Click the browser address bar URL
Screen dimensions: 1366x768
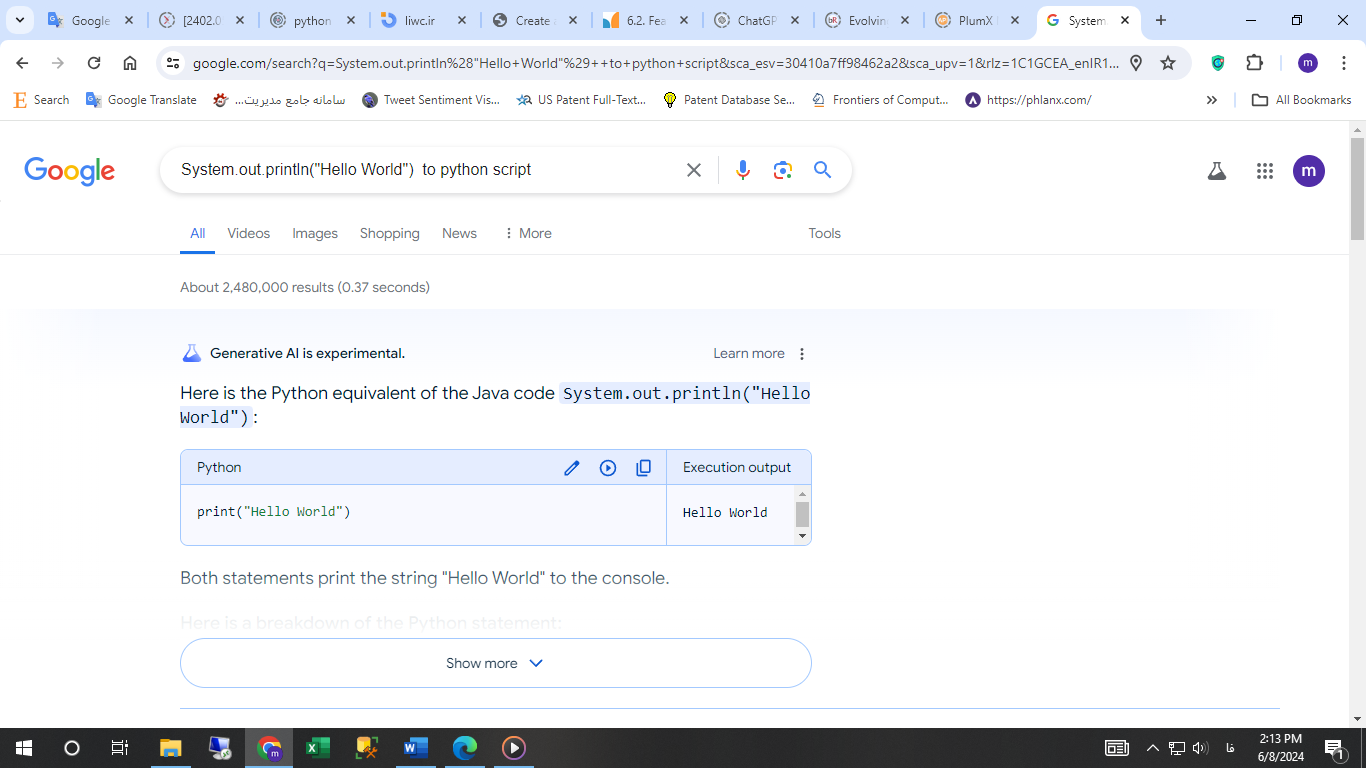click(655, 63)
